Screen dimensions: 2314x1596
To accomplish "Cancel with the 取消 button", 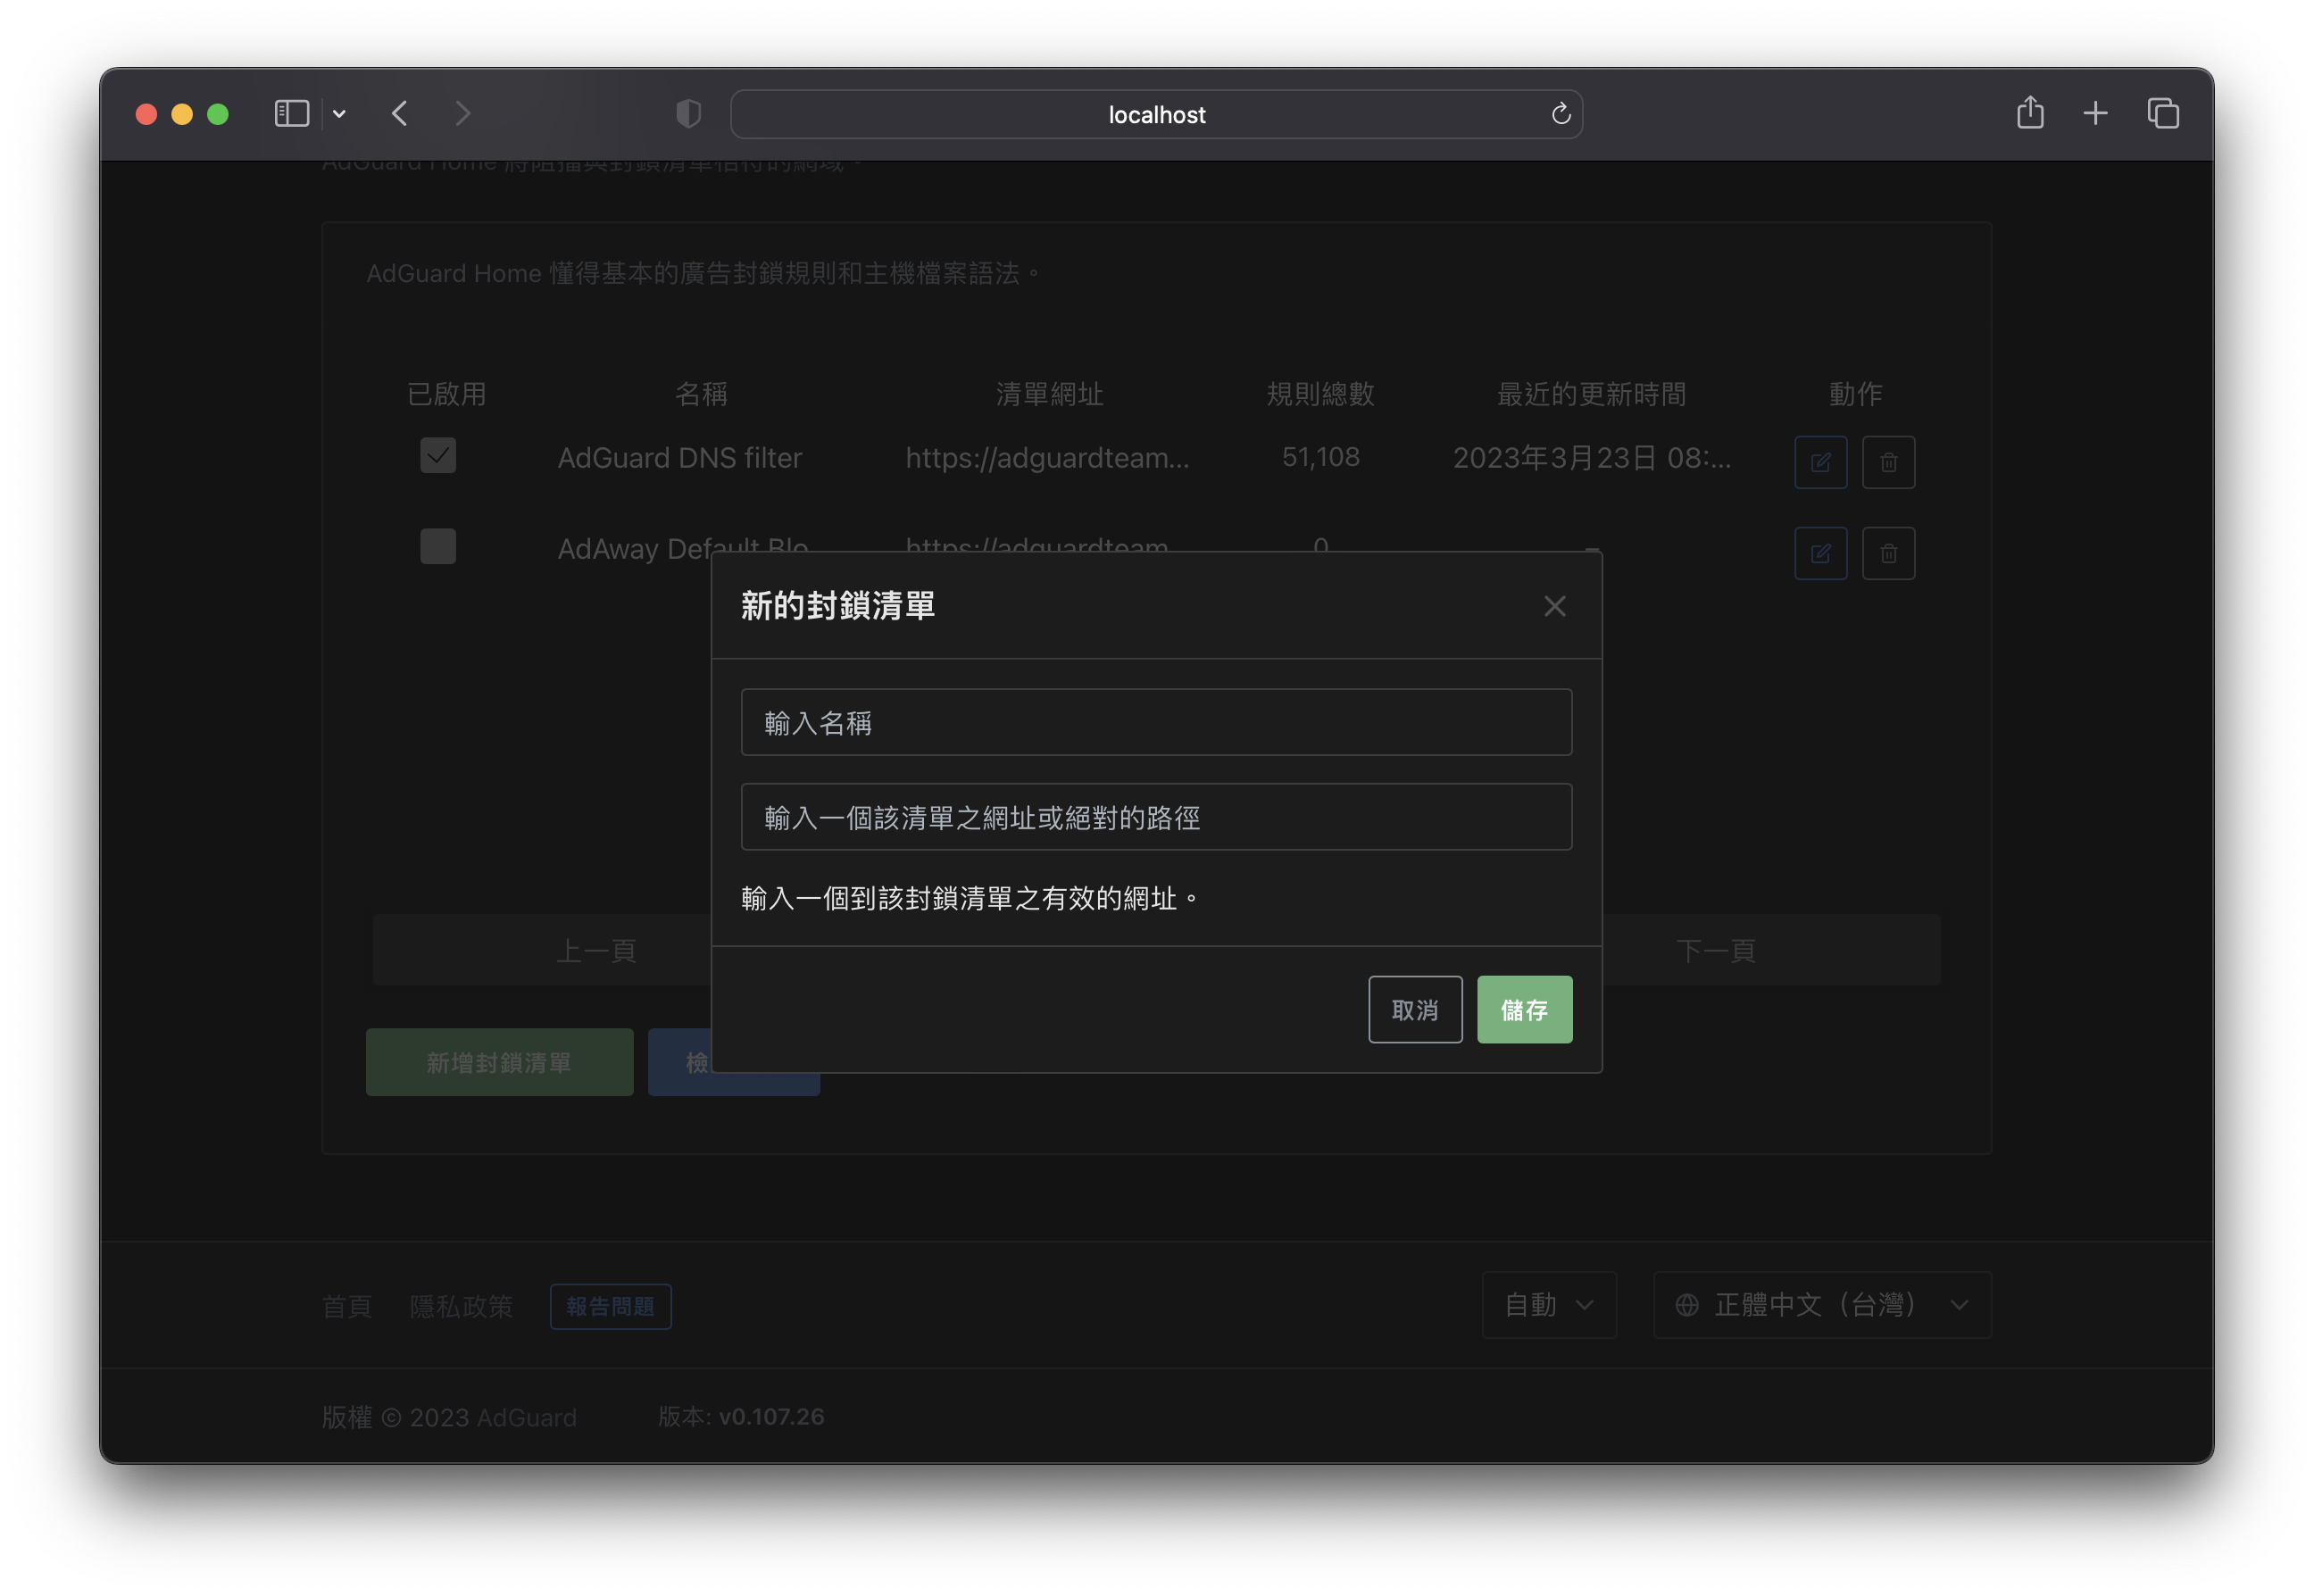I will [1415, 1010].
